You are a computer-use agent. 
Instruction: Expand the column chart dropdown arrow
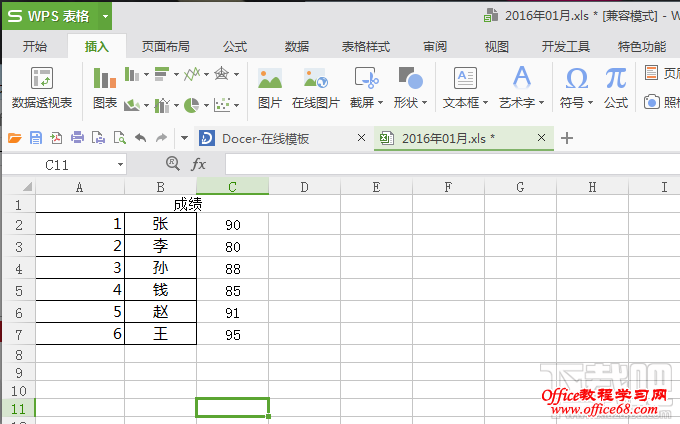click(x=146, y=75)
